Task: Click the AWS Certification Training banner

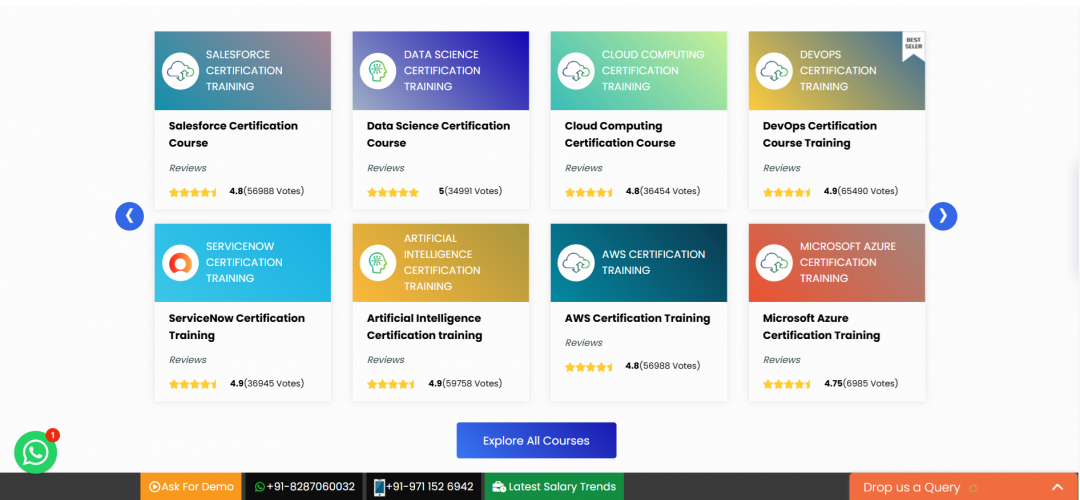Action: (638, 262)
